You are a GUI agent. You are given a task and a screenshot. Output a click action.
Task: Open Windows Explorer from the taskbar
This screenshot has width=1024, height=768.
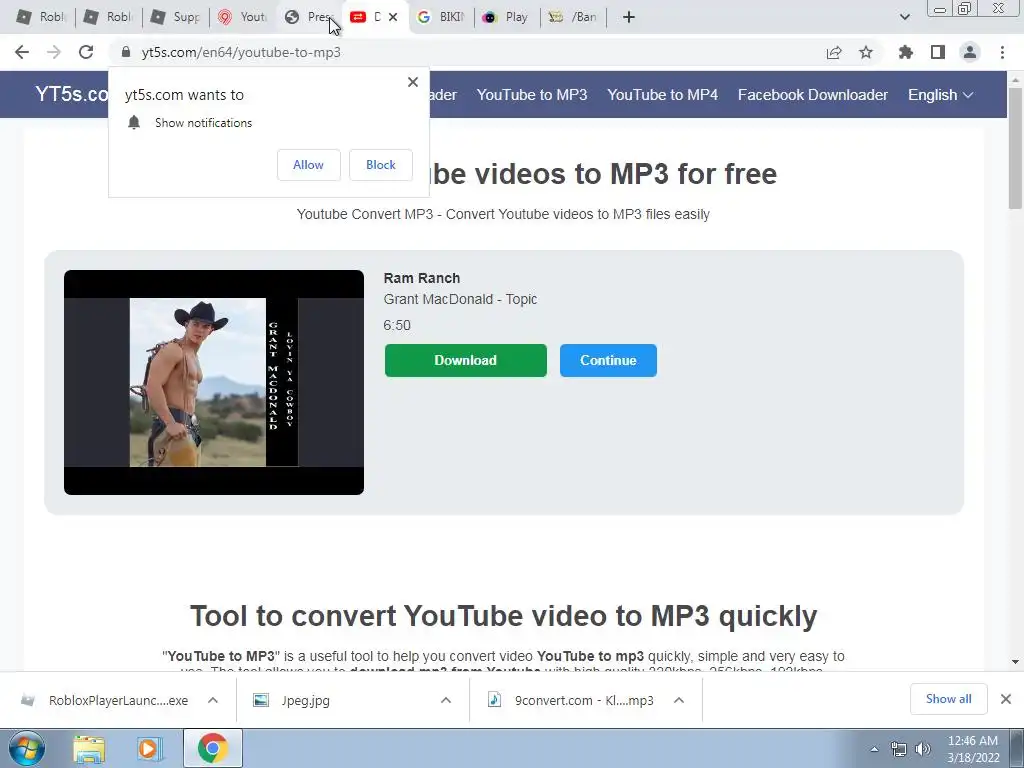(89, 748)
